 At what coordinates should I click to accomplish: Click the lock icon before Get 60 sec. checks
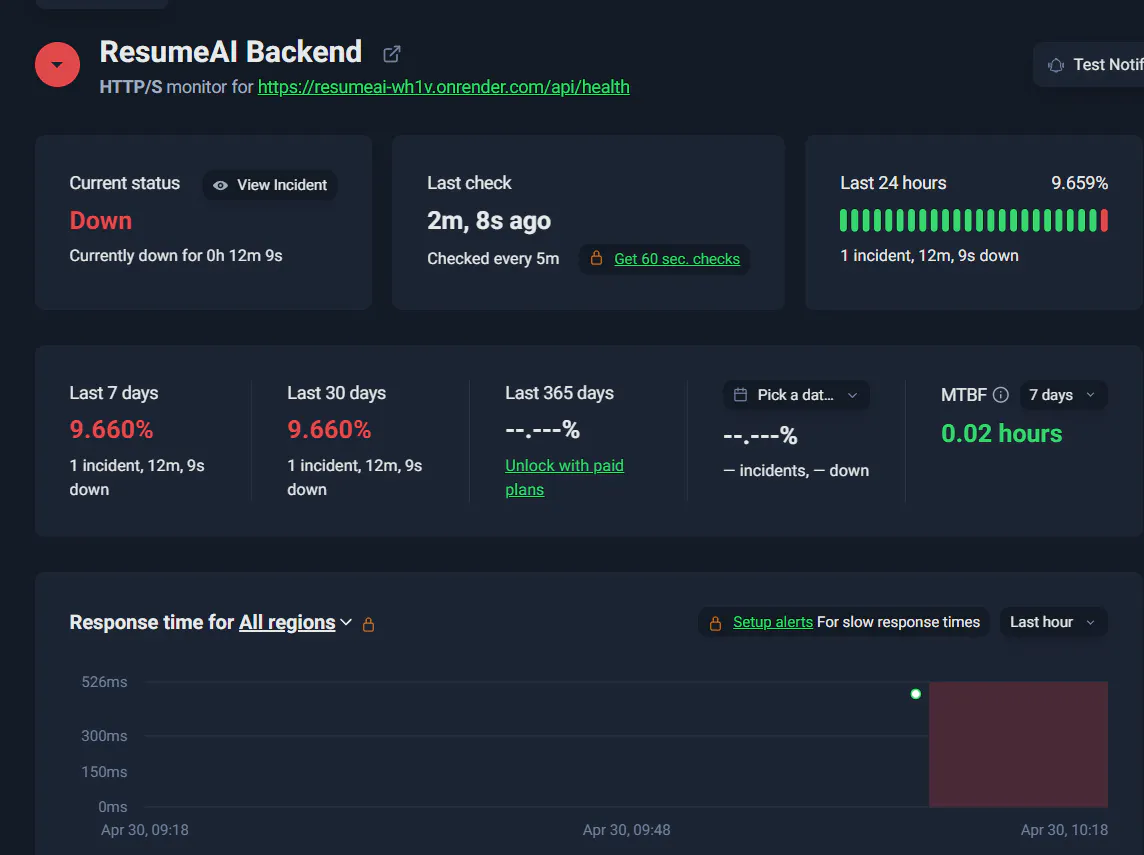pos(596,258)
